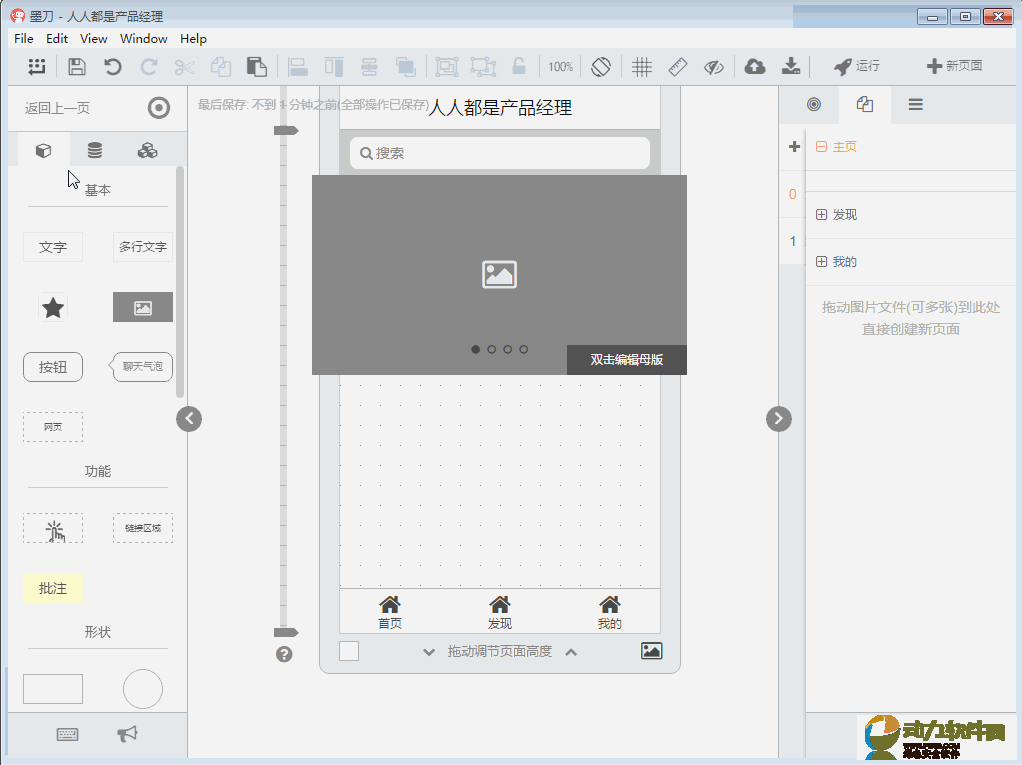Open the View menu

(93, 38)
